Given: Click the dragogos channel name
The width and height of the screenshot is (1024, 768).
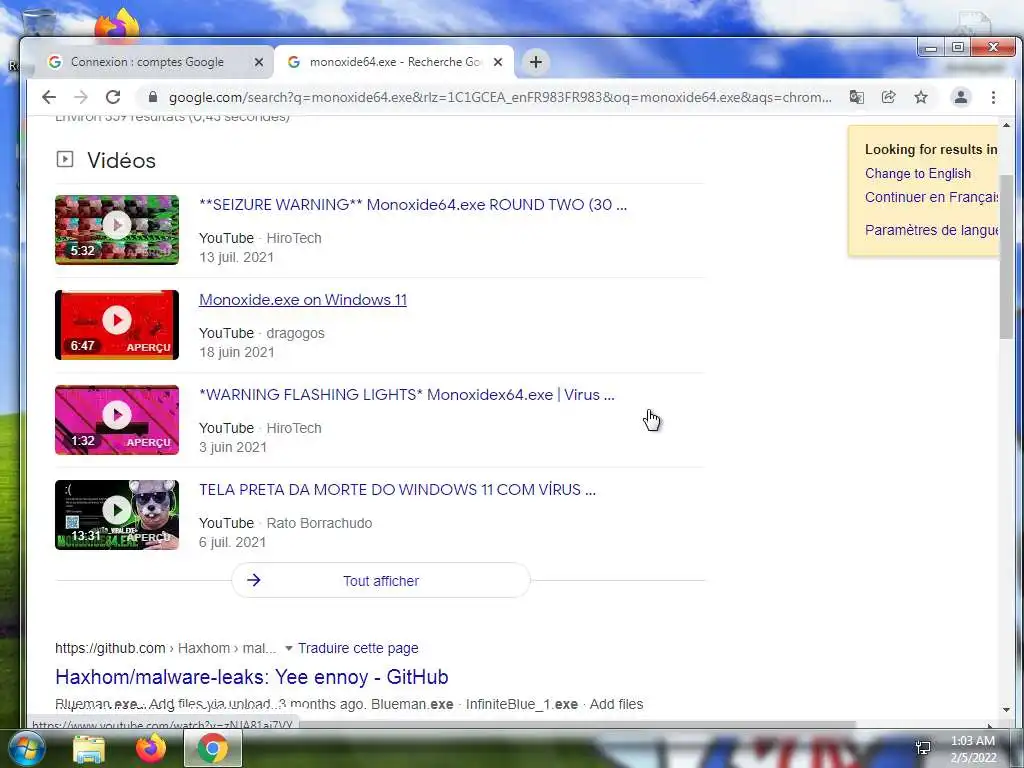Looking at the screenshot, I should tap(295, 333).
